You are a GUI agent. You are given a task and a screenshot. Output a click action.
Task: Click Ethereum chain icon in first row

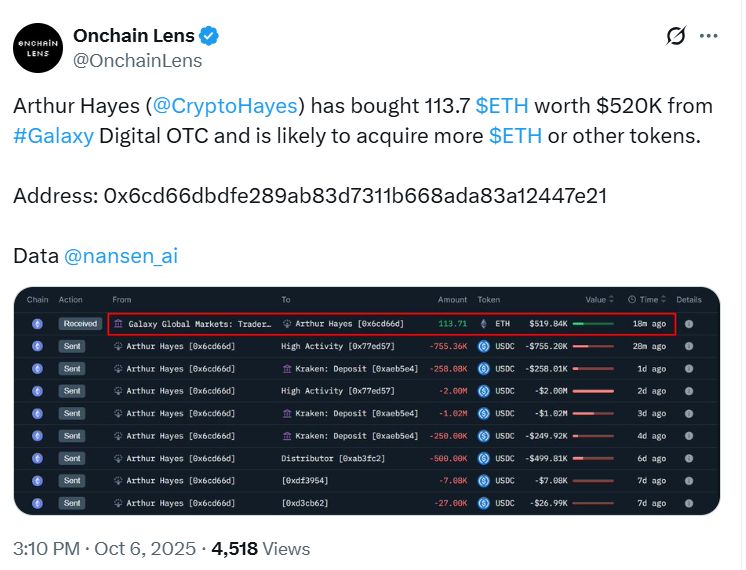point(38,324)
